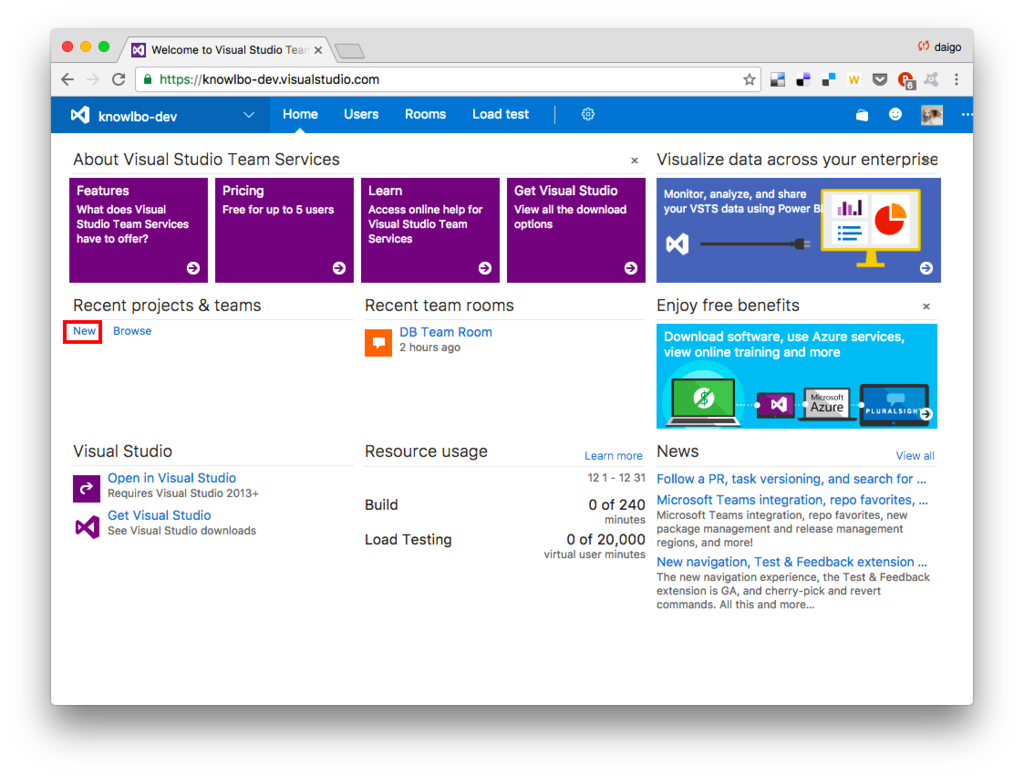Click the arrow on Power BI banner
Screen dimensions: 1024x778
[x=926, y=268]
